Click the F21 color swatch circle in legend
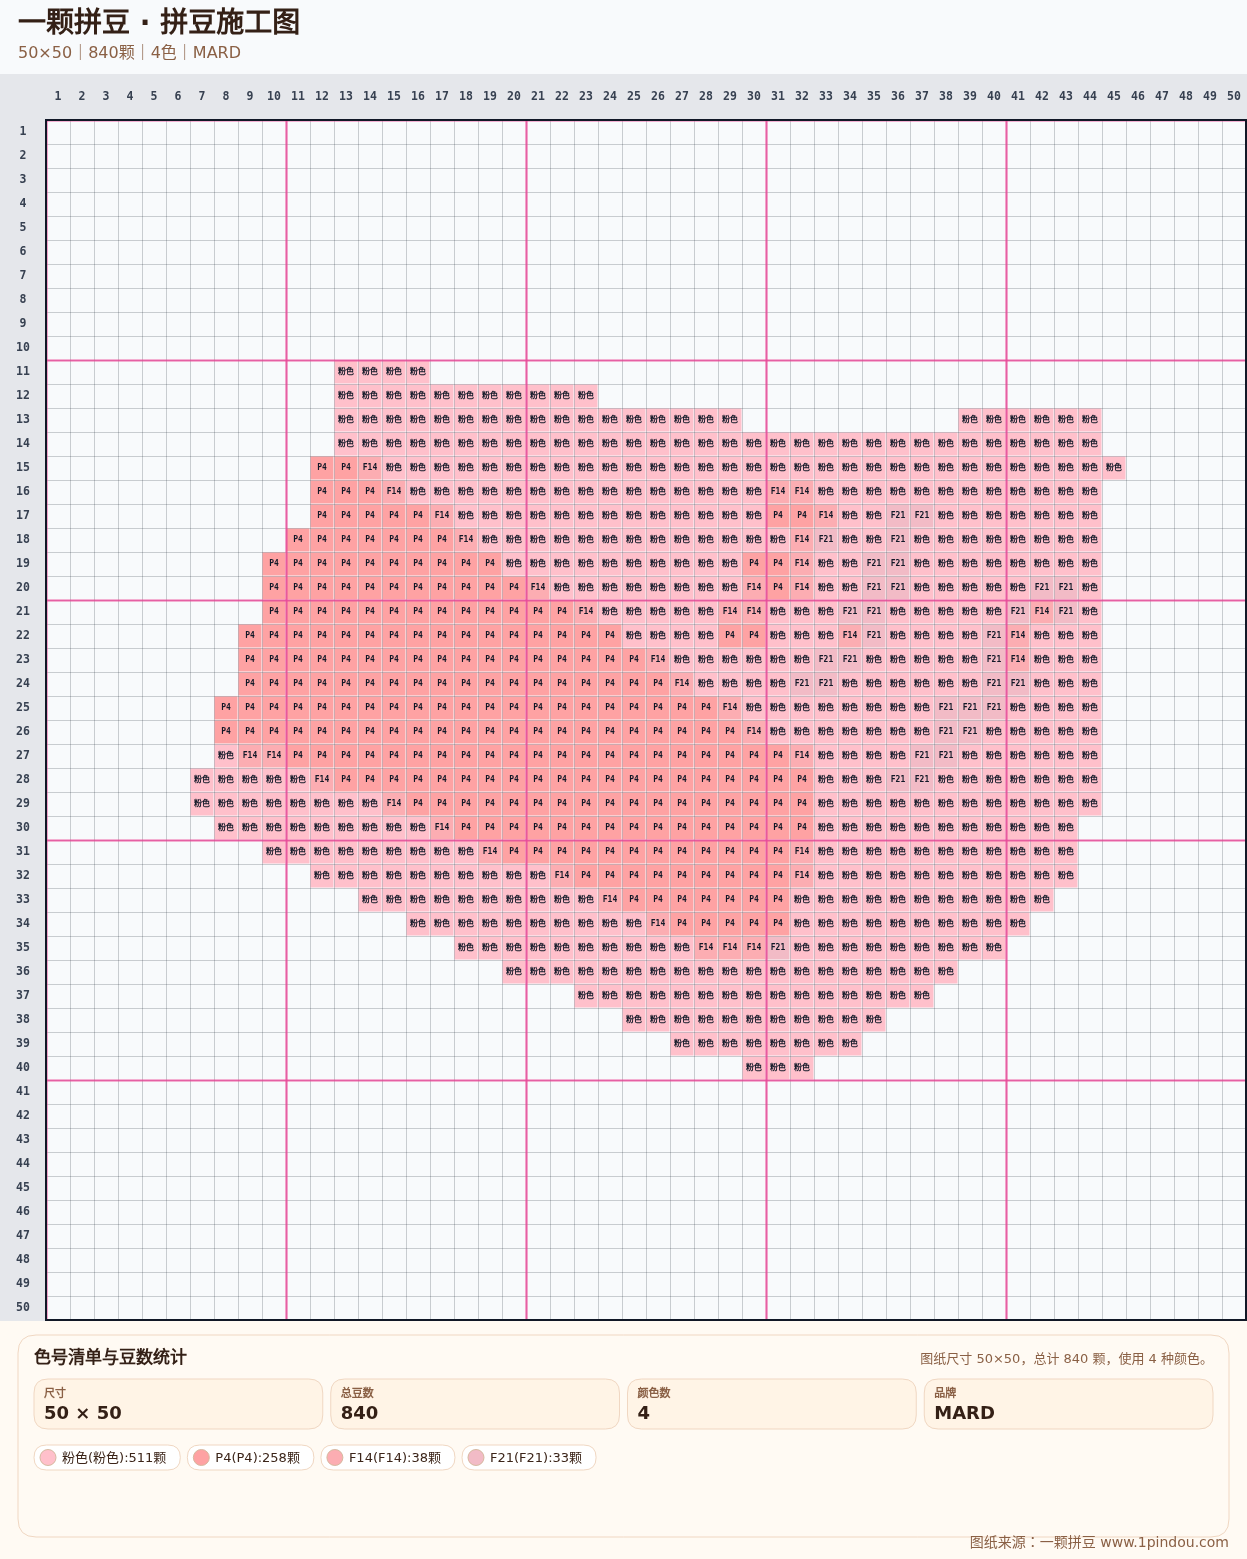The height and width of the screenshot is (1559, 1247). coord(476,1458)
